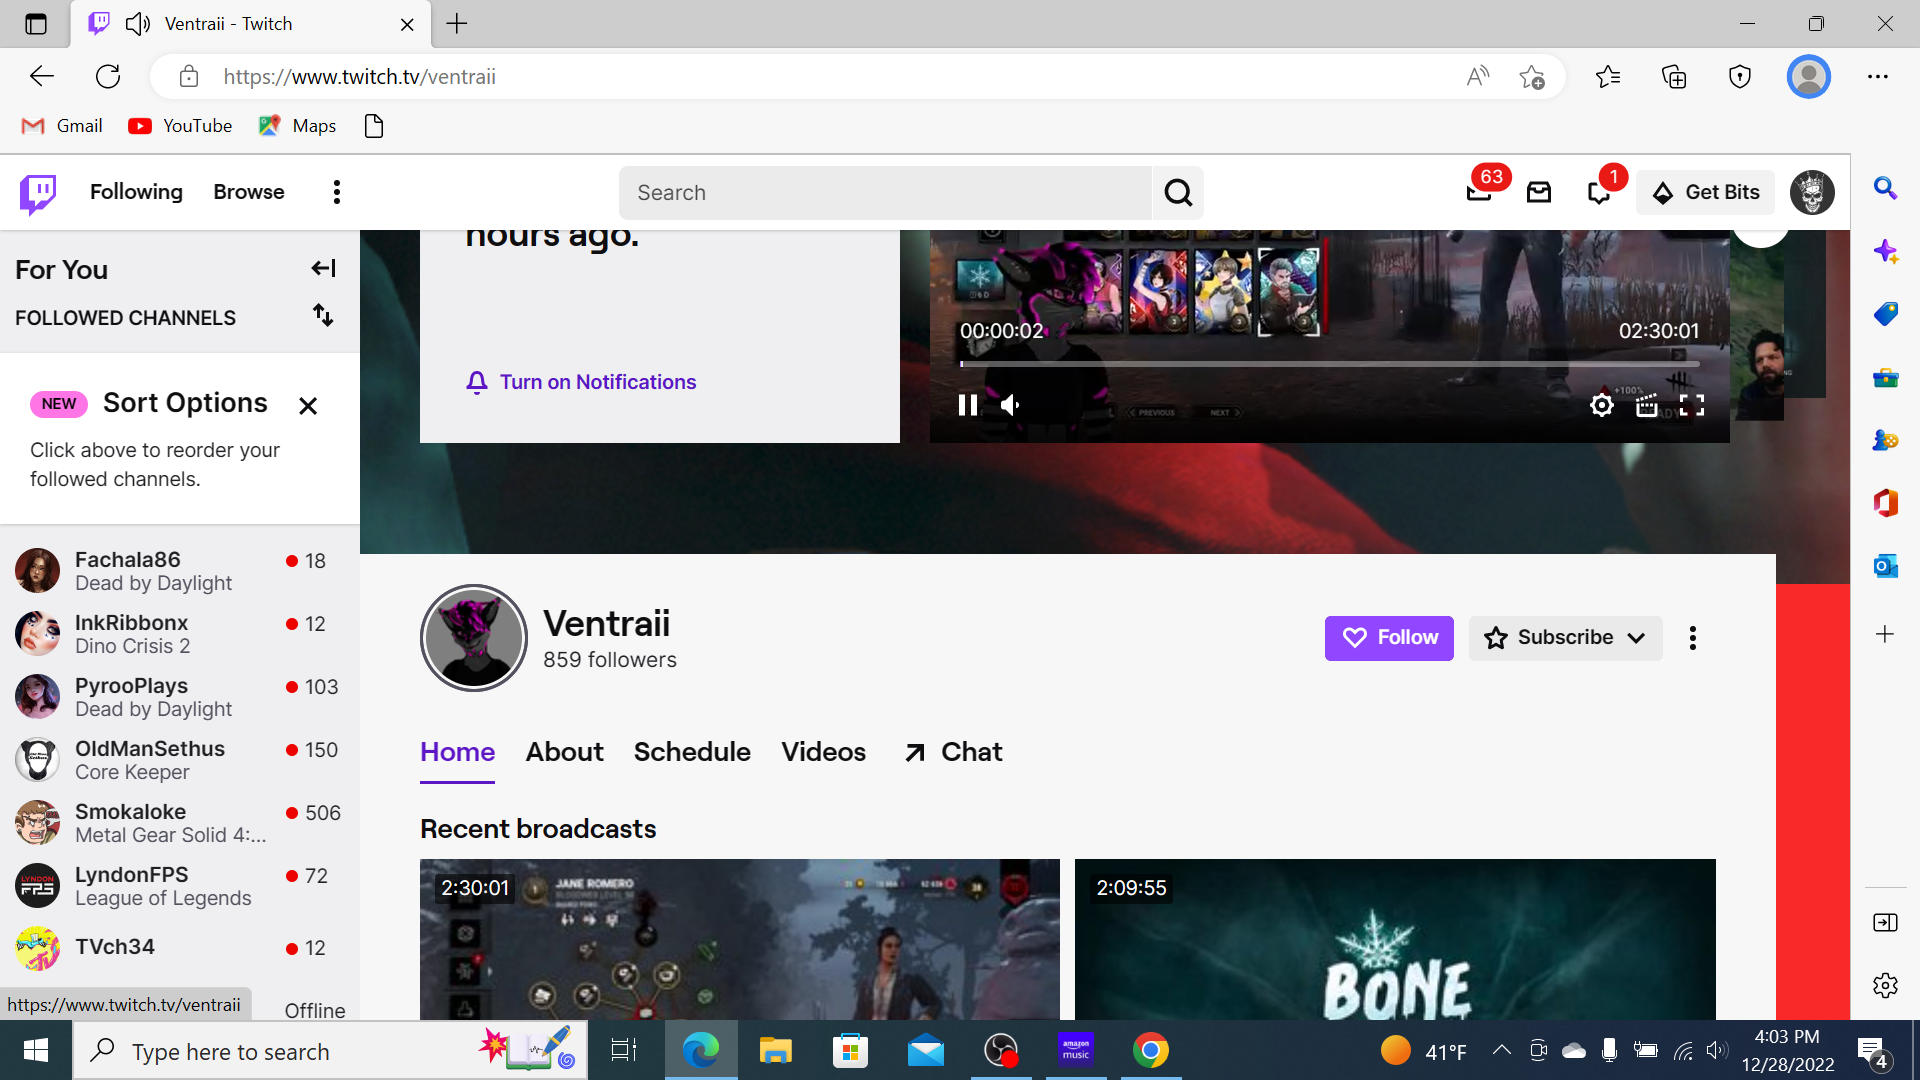Mute the tab audio speaker icon
The image size is (1920, 1080).
pos(138,24)
